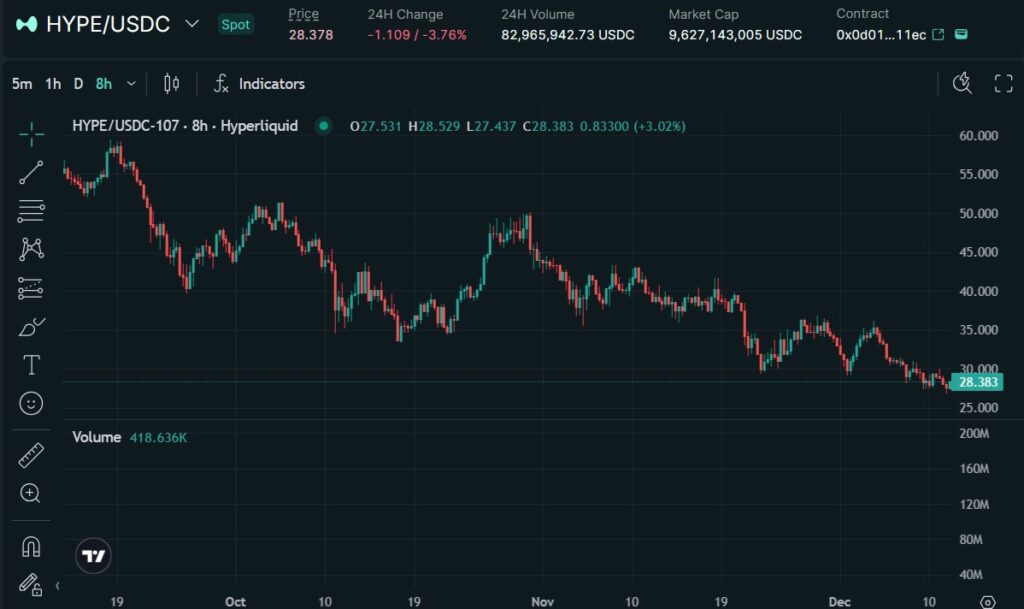Toggle lock all drawing tools
Image resolution: width=1024 pixels, height=609 pixels.
coord(31,584)
